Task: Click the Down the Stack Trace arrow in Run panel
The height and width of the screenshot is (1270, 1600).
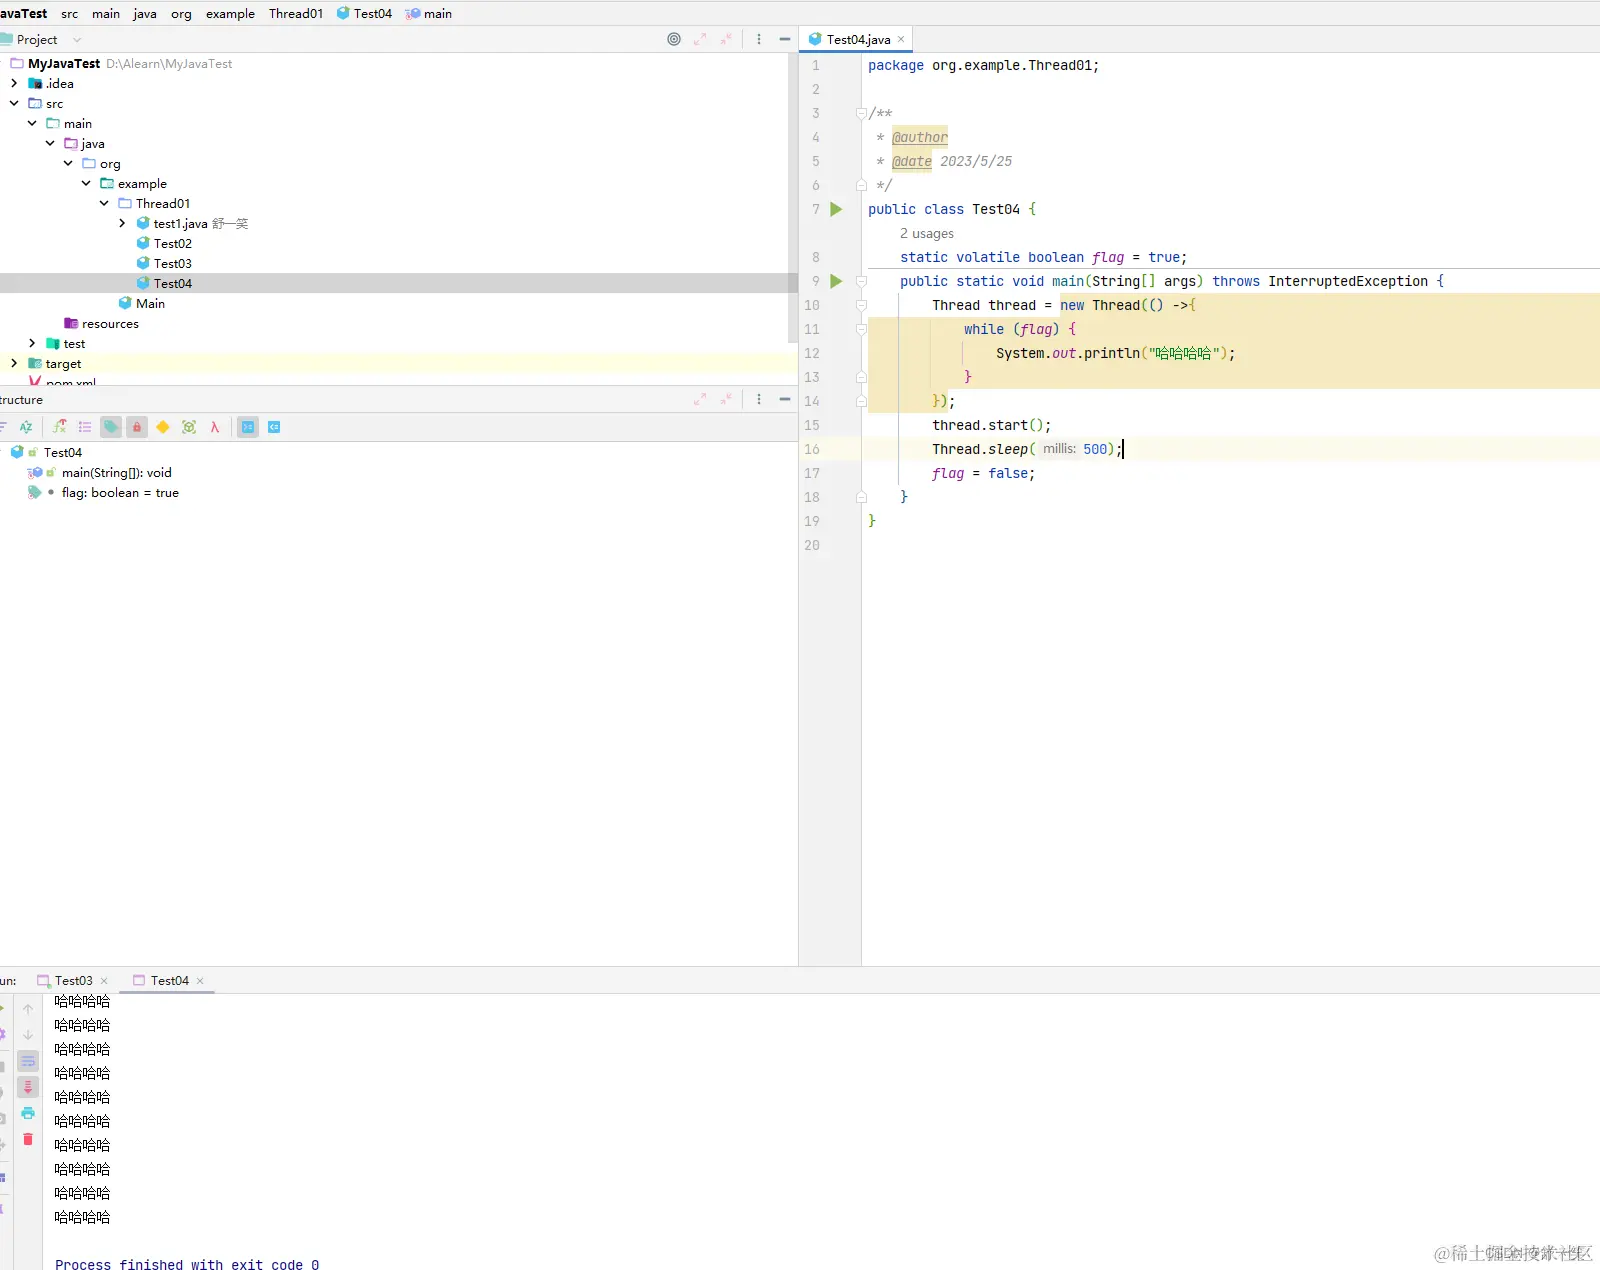Action: pos(28,1035)
